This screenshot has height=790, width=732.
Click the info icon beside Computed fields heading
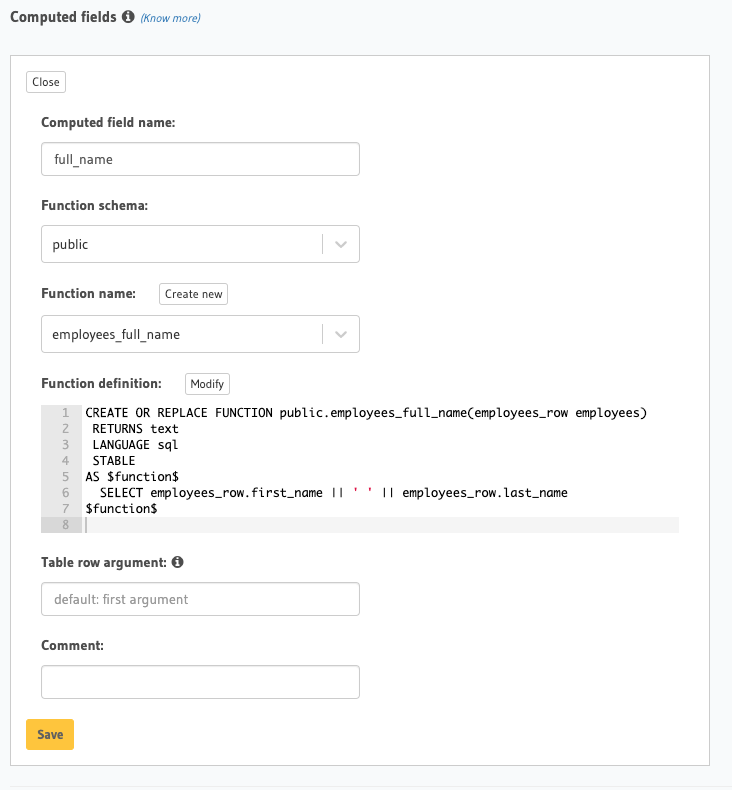[x=128, y=17]
